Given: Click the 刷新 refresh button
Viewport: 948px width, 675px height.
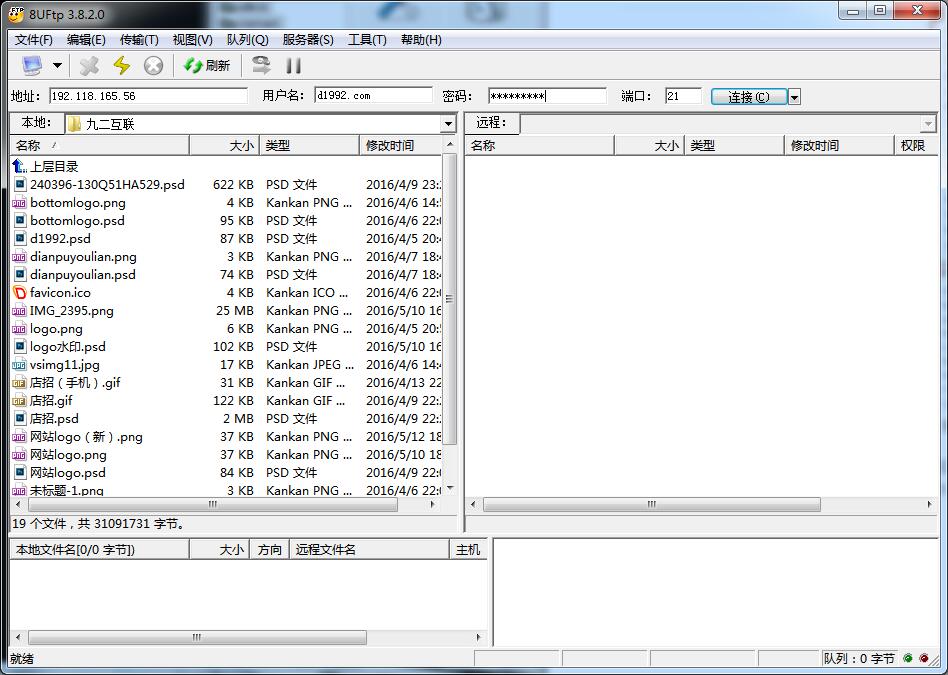Looking at the screenshot, I should [x=207, y=66].
